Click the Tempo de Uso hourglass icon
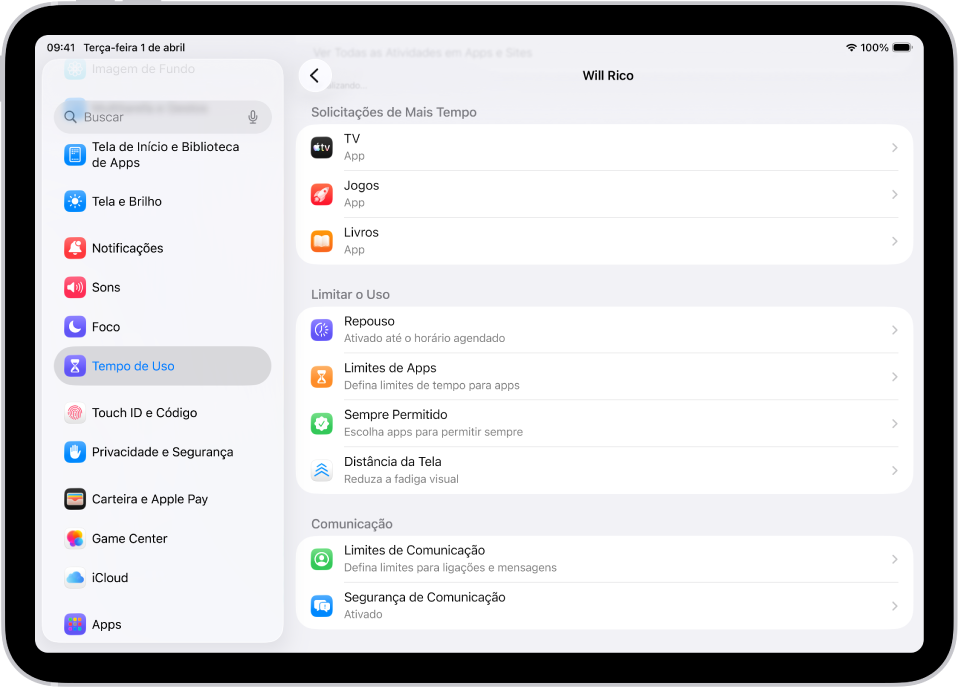 (75, 366)
